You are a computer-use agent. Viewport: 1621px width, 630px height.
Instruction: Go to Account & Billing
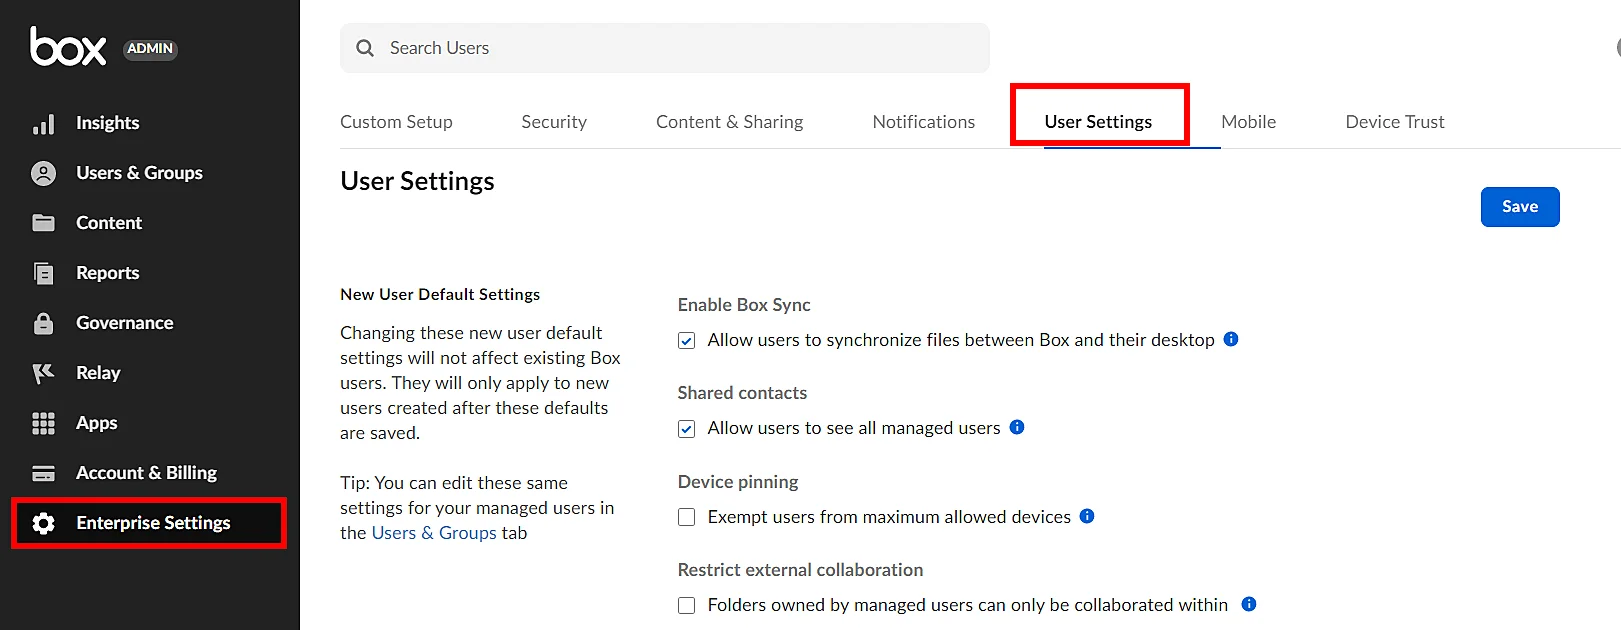(x=147, y=473)
